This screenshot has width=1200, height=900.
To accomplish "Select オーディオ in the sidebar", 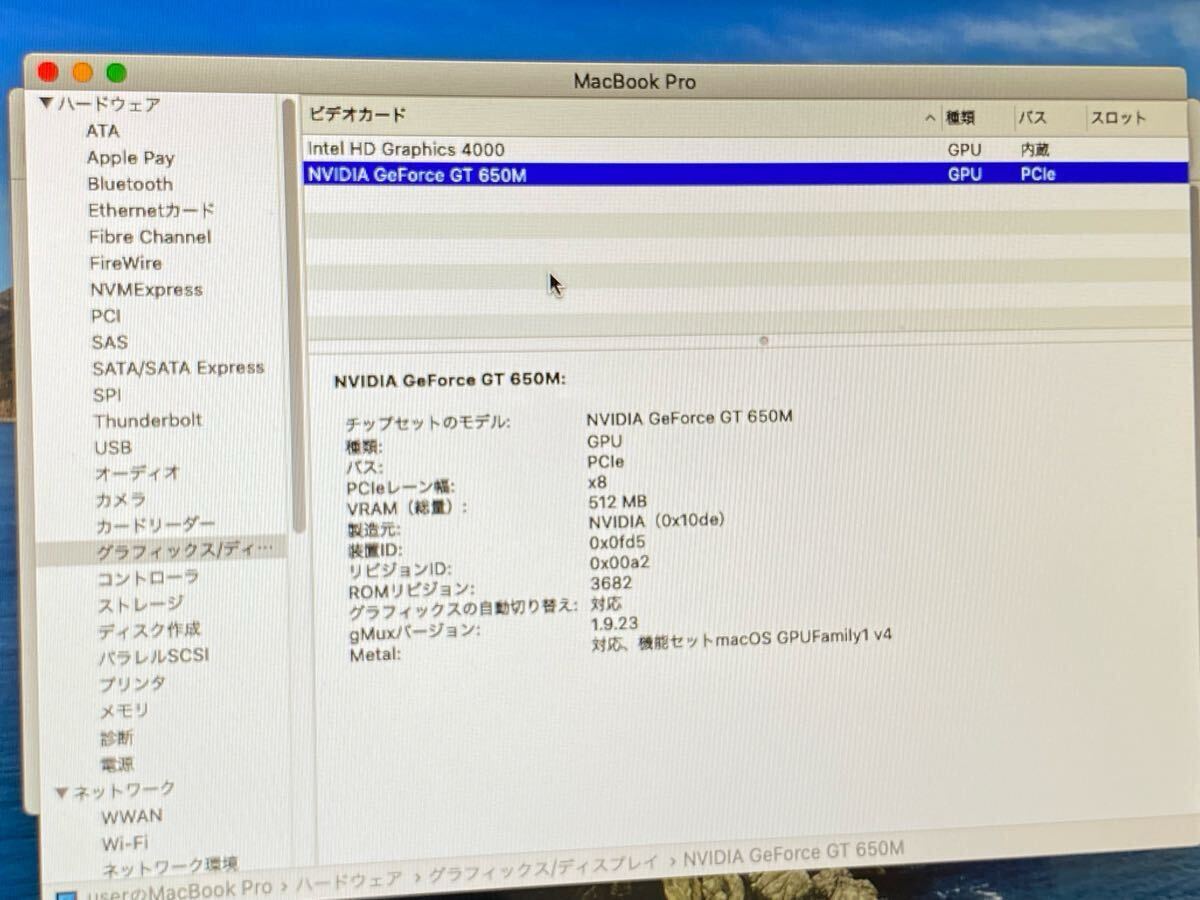I will coord(137,473).
